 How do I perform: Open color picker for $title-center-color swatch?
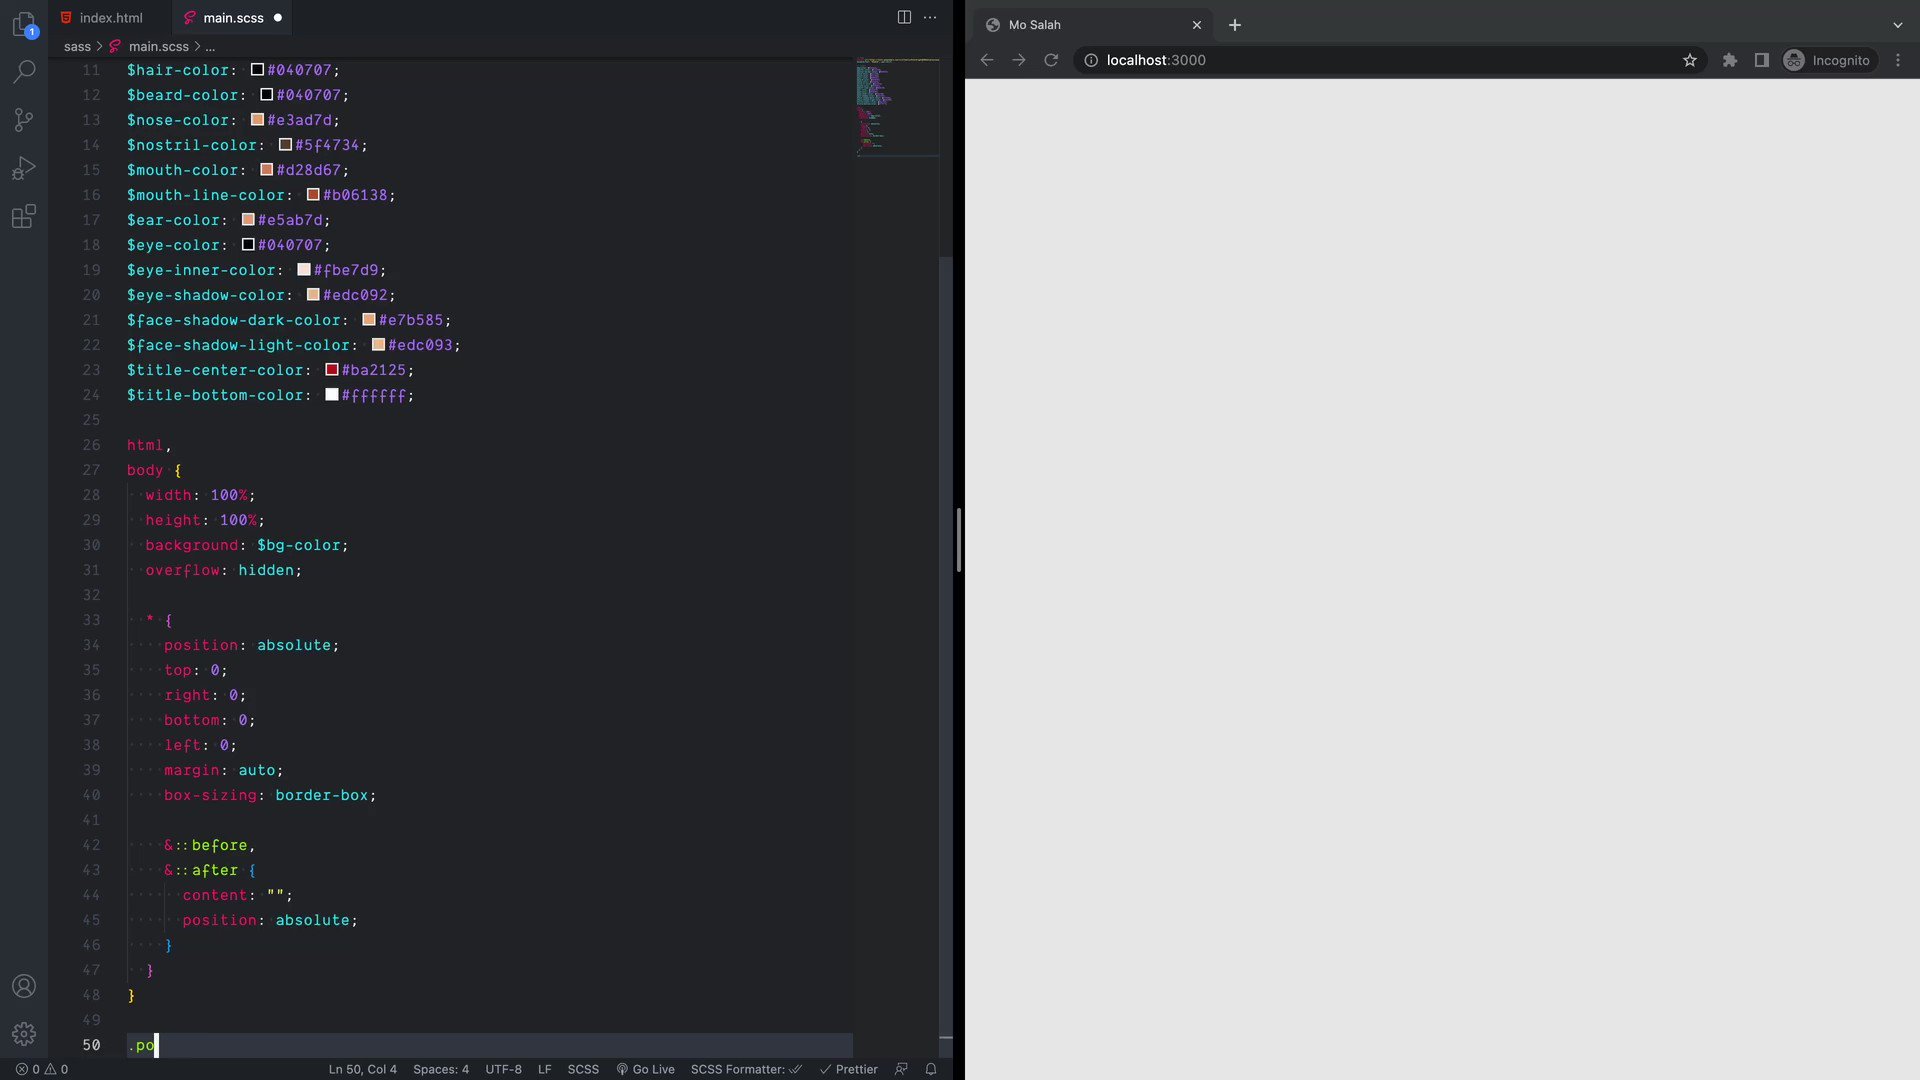(332, 370)
